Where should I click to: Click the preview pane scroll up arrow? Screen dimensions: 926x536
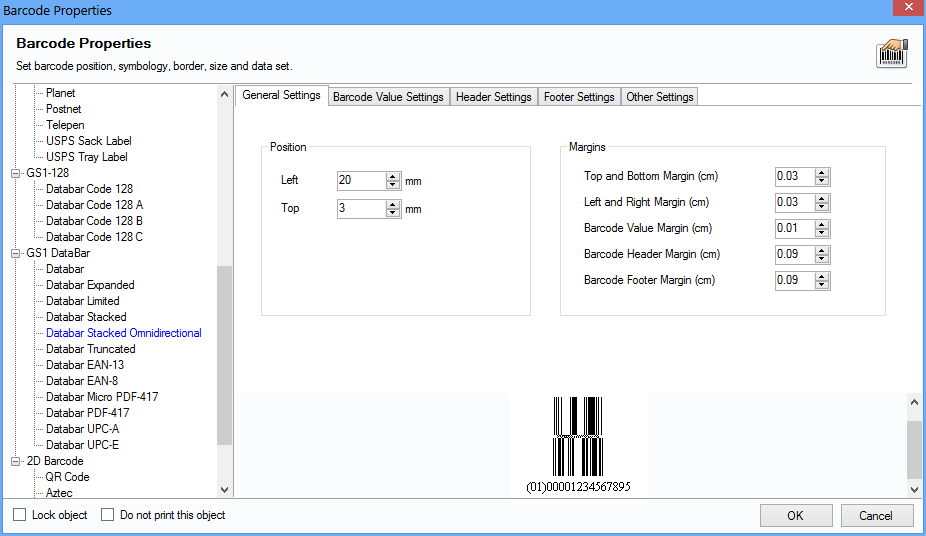(914, 402)
